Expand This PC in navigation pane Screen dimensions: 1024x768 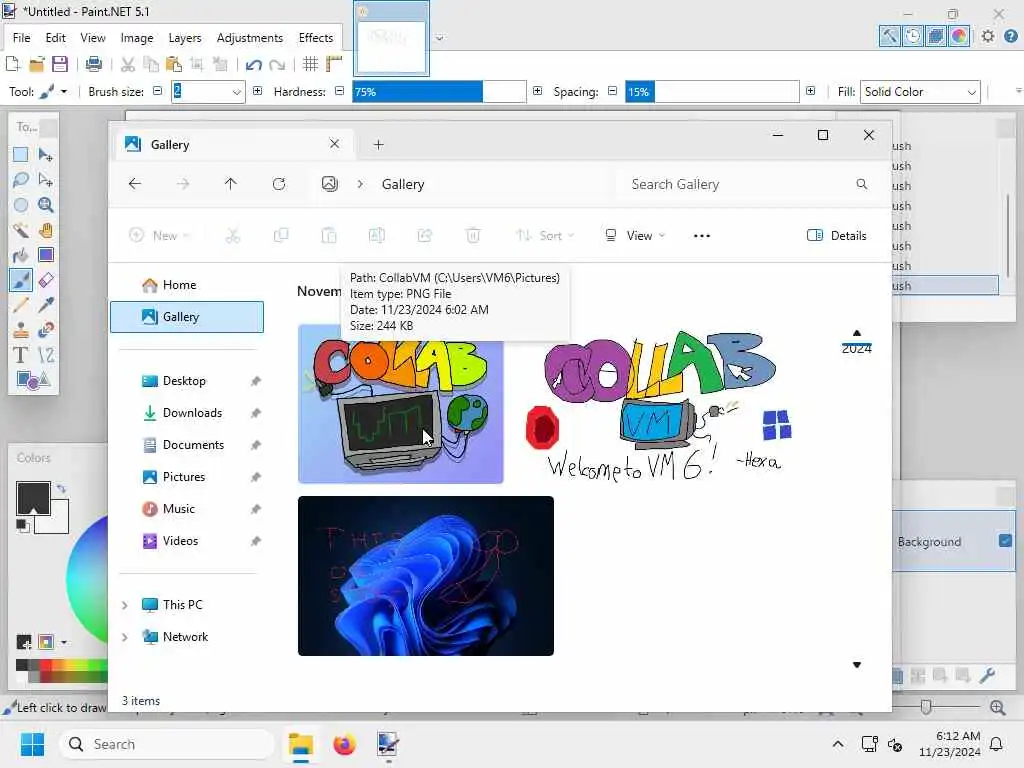tap(125, 605)
